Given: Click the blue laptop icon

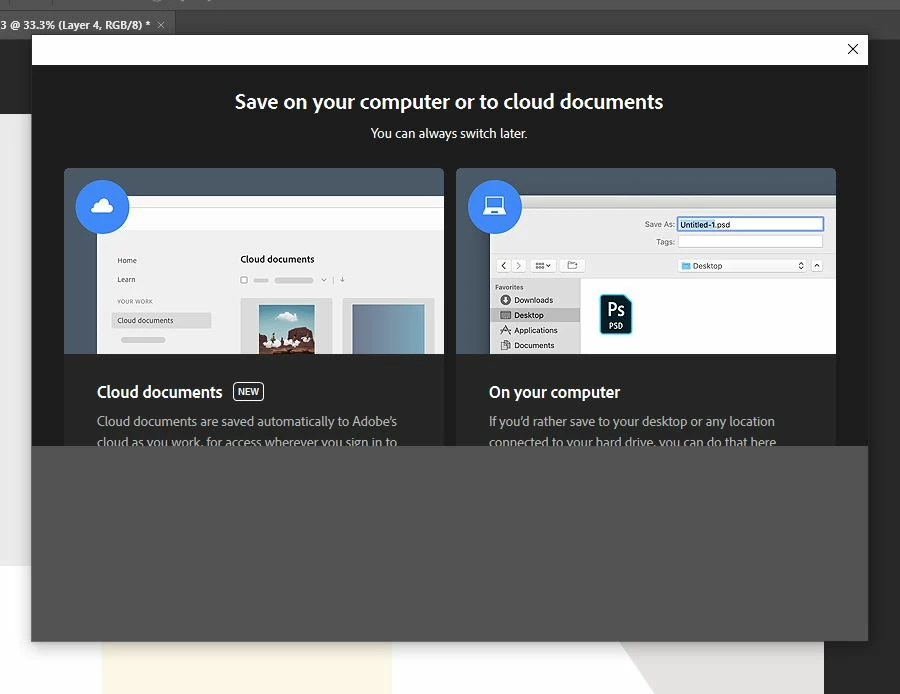Looking at the screenshot, I should click(494, 207).
